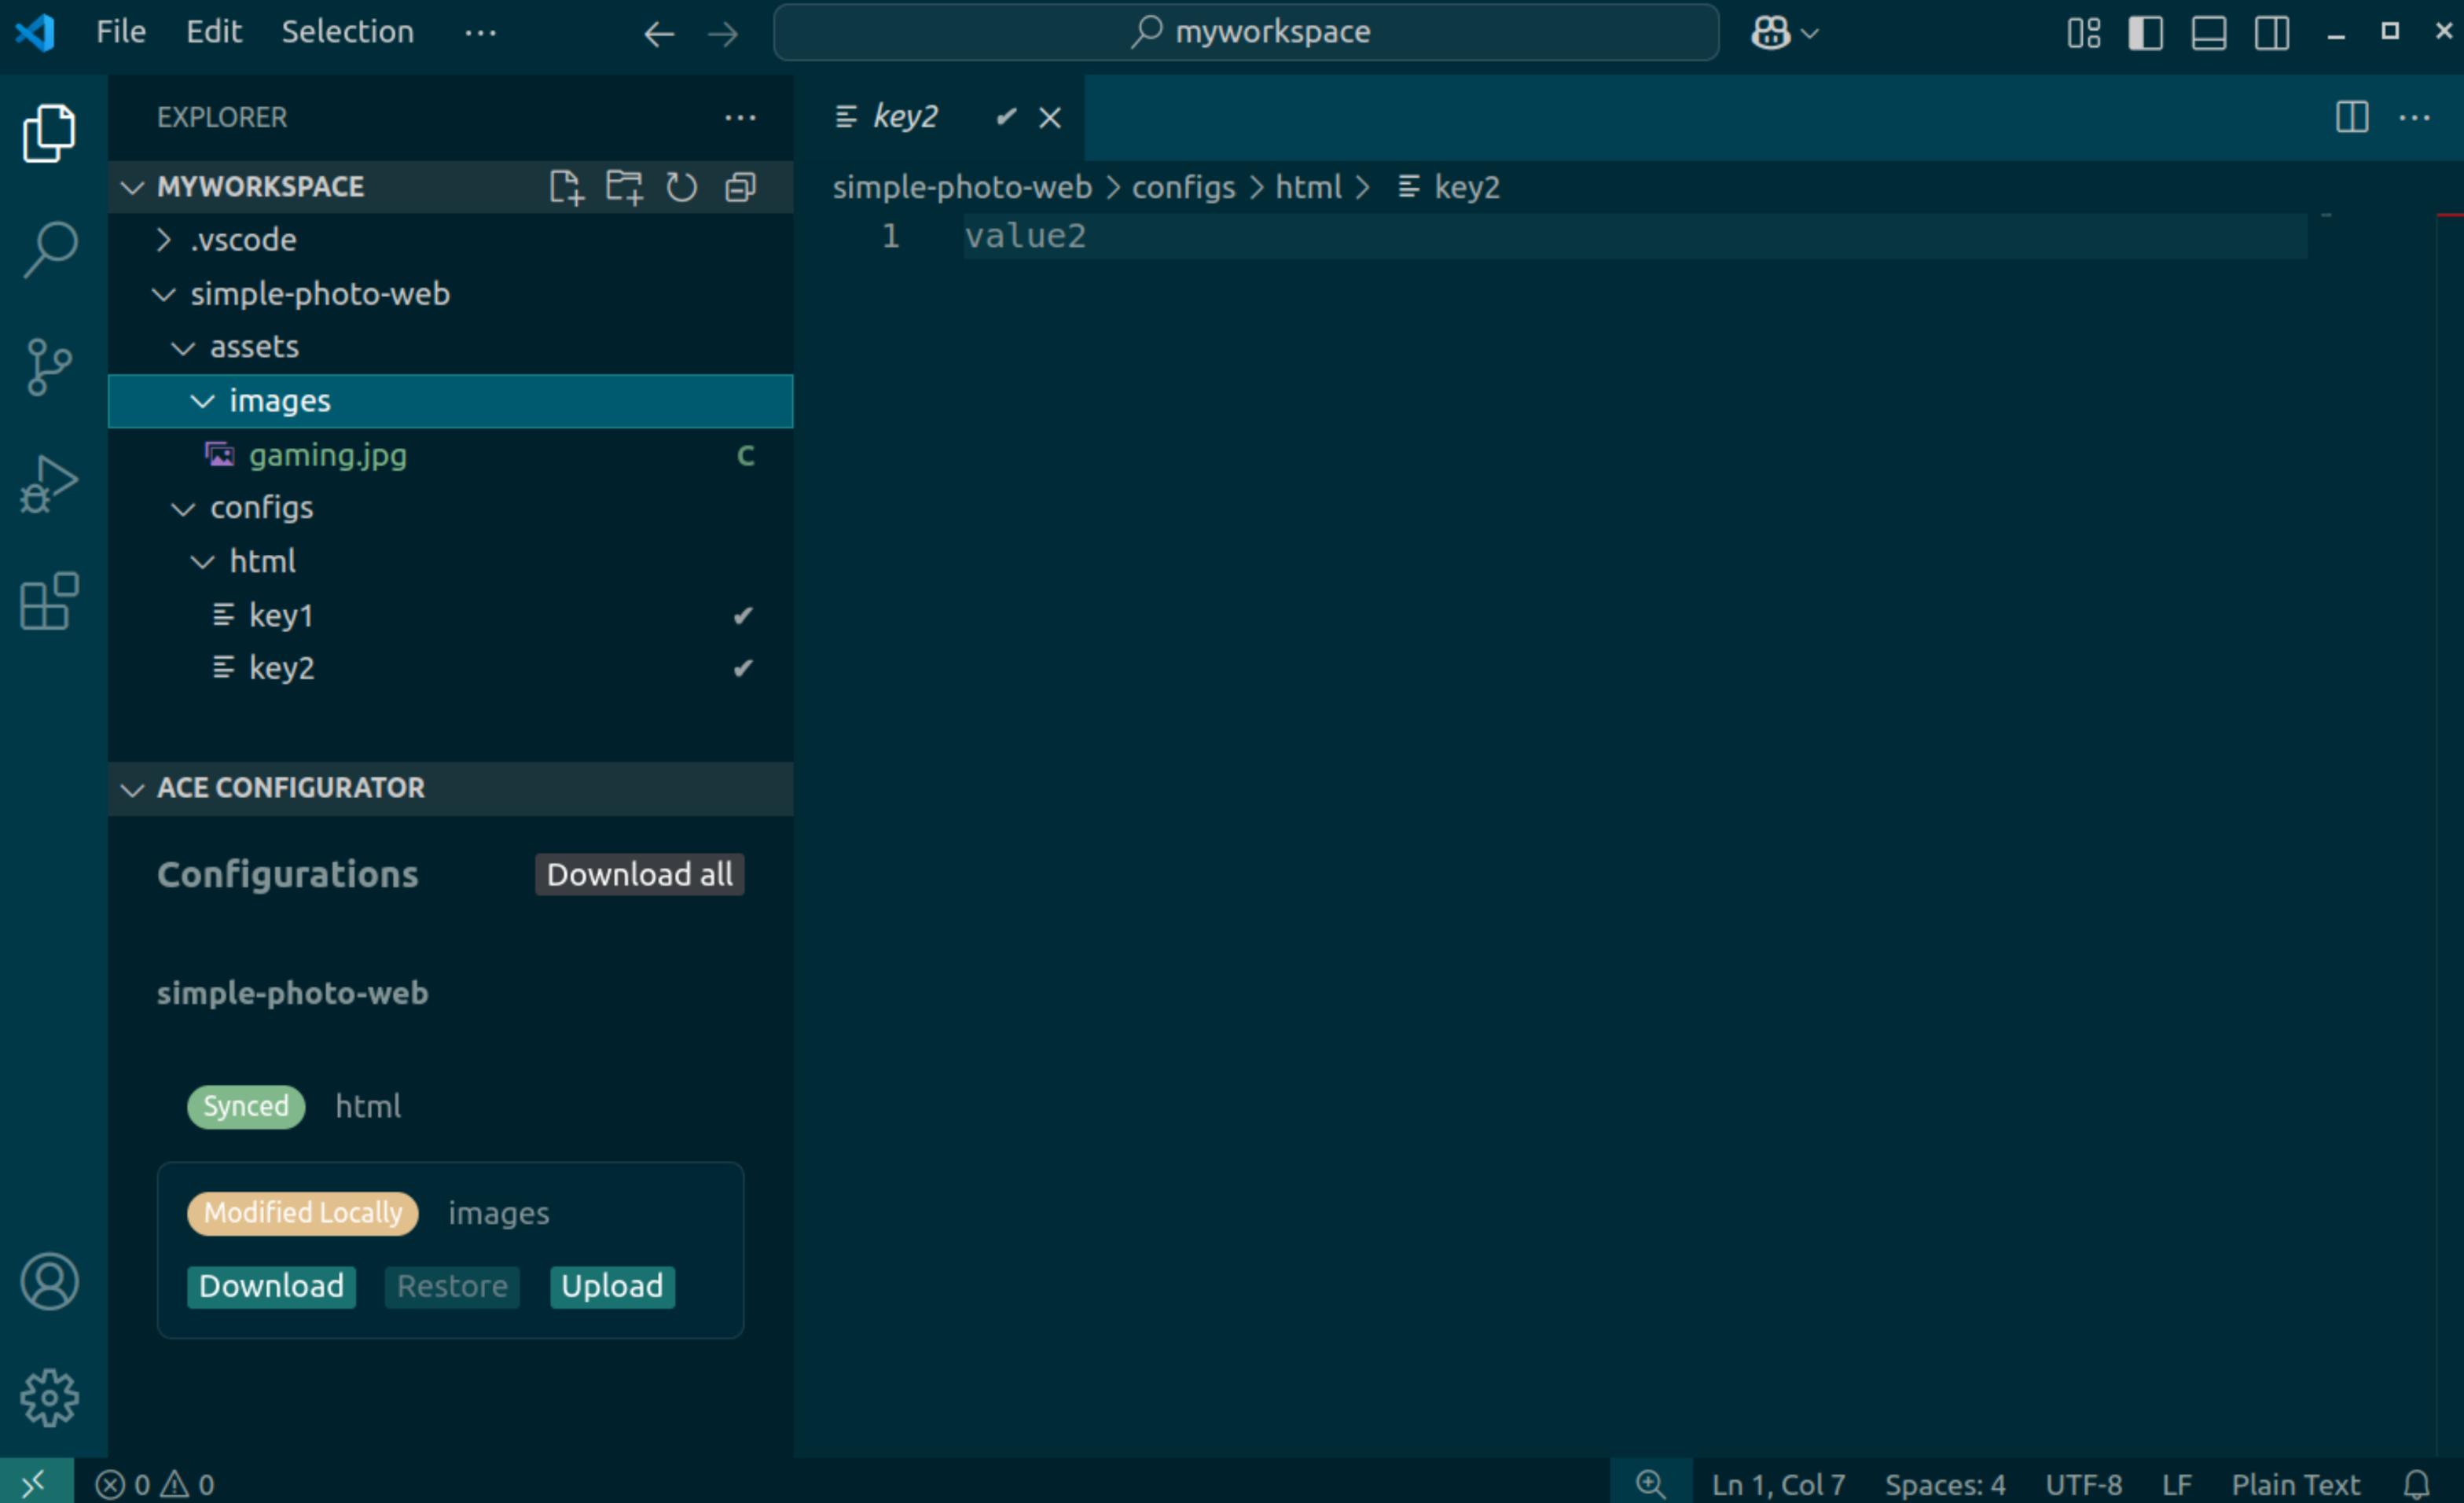This screenshot has height=1503, width=2464.
Task: Click the key2 breadcrumb segment
Action: tap(1449, 187)
